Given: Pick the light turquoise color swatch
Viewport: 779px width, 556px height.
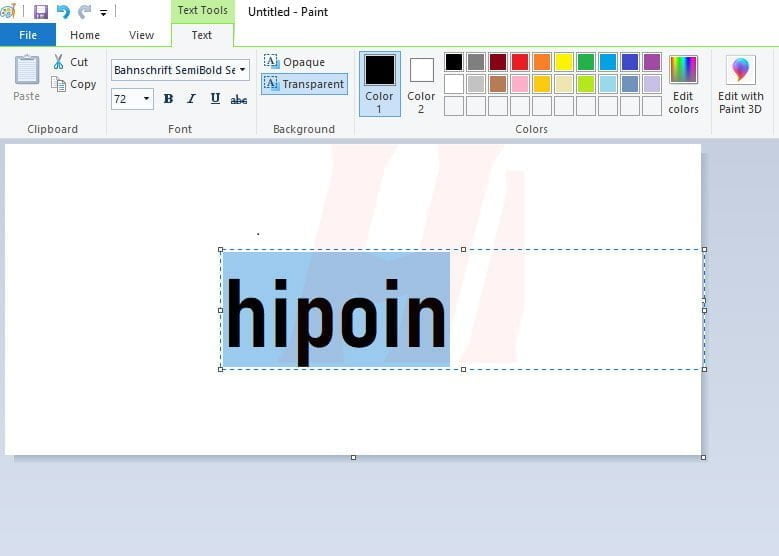Looking at the screenshot, I should click(x=608, y=84).
